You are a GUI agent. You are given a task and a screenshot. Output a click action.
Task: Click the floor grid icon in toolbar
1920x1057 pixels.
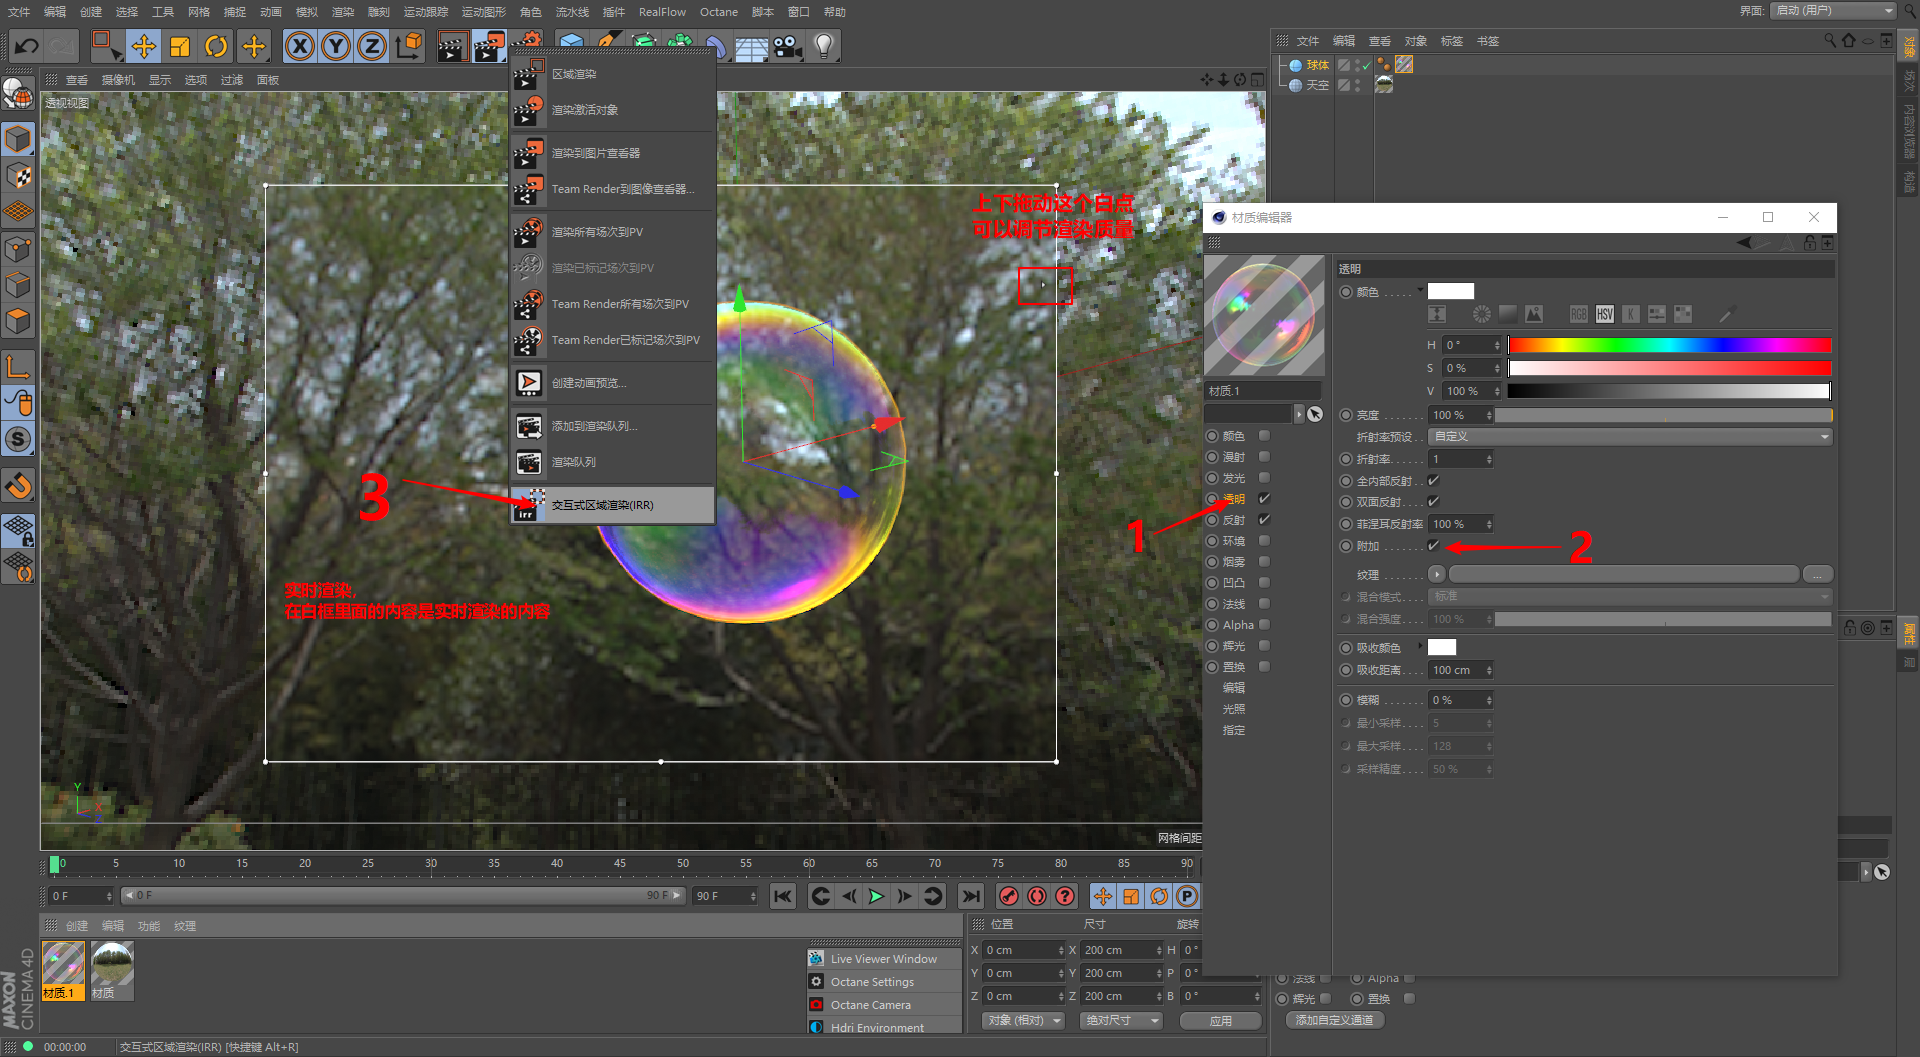[x=751, y=48]
